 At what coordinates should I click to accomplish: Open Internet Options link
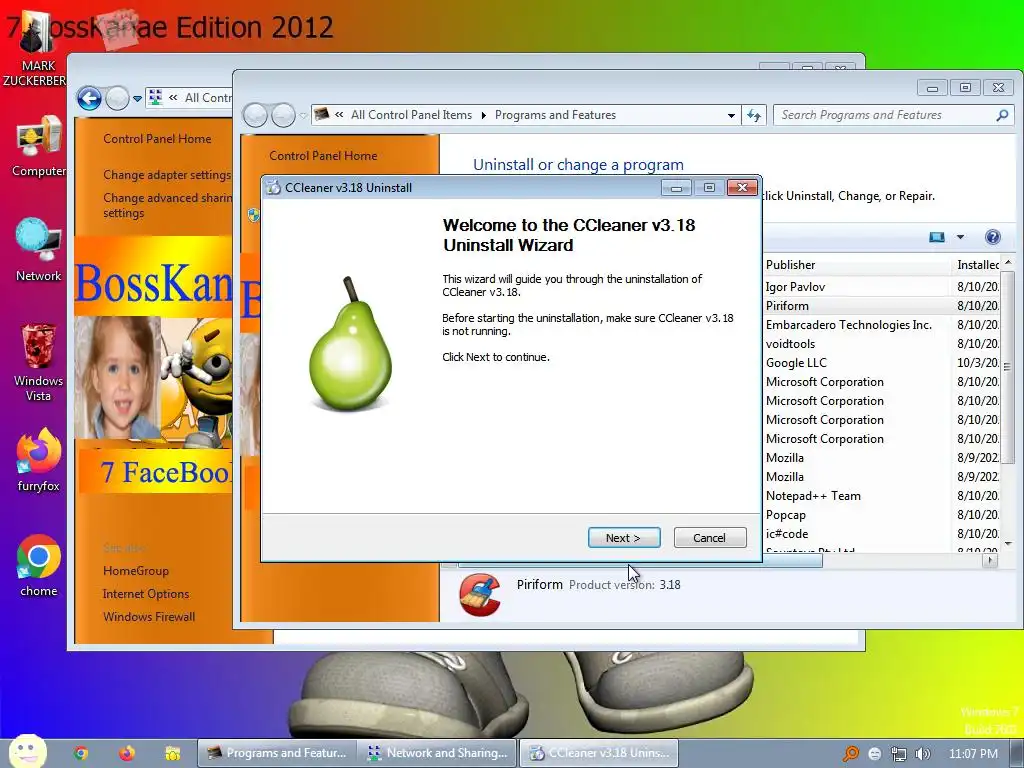146,594
